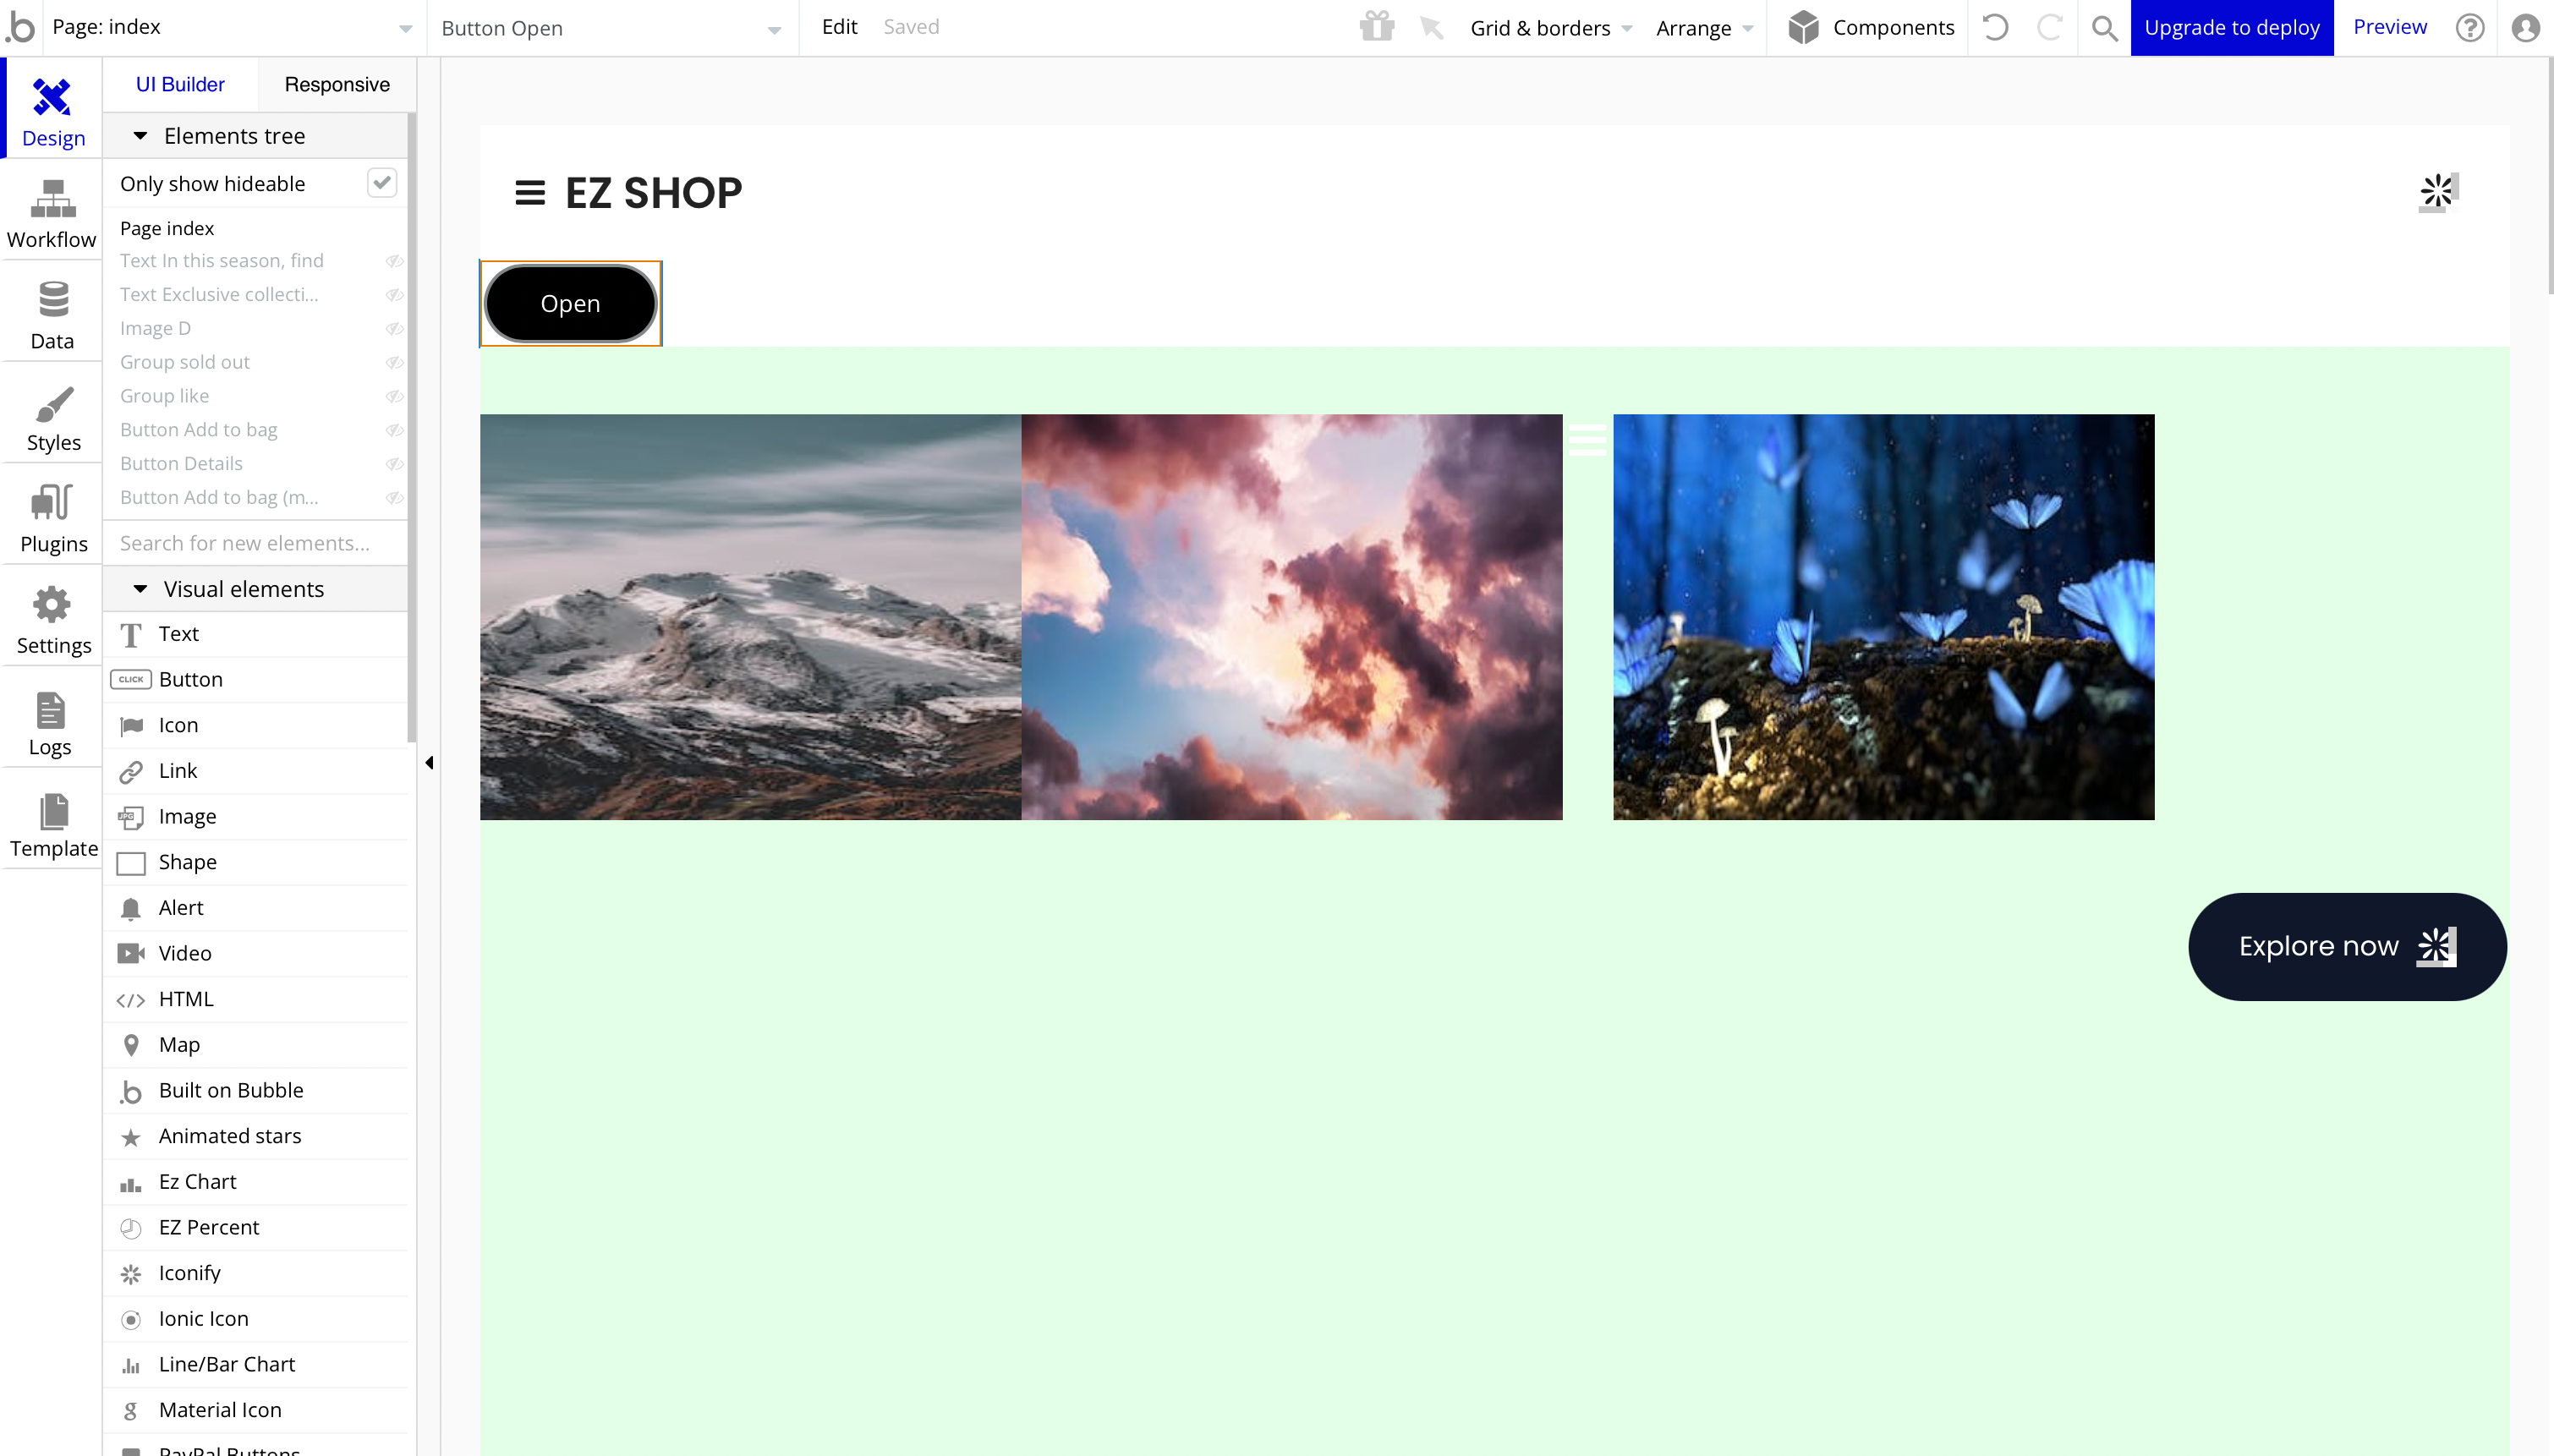The width and height of the screenshot is (2554, 1456).
Task: Click the Open button on canvas
Action: (x=570, y=302)
